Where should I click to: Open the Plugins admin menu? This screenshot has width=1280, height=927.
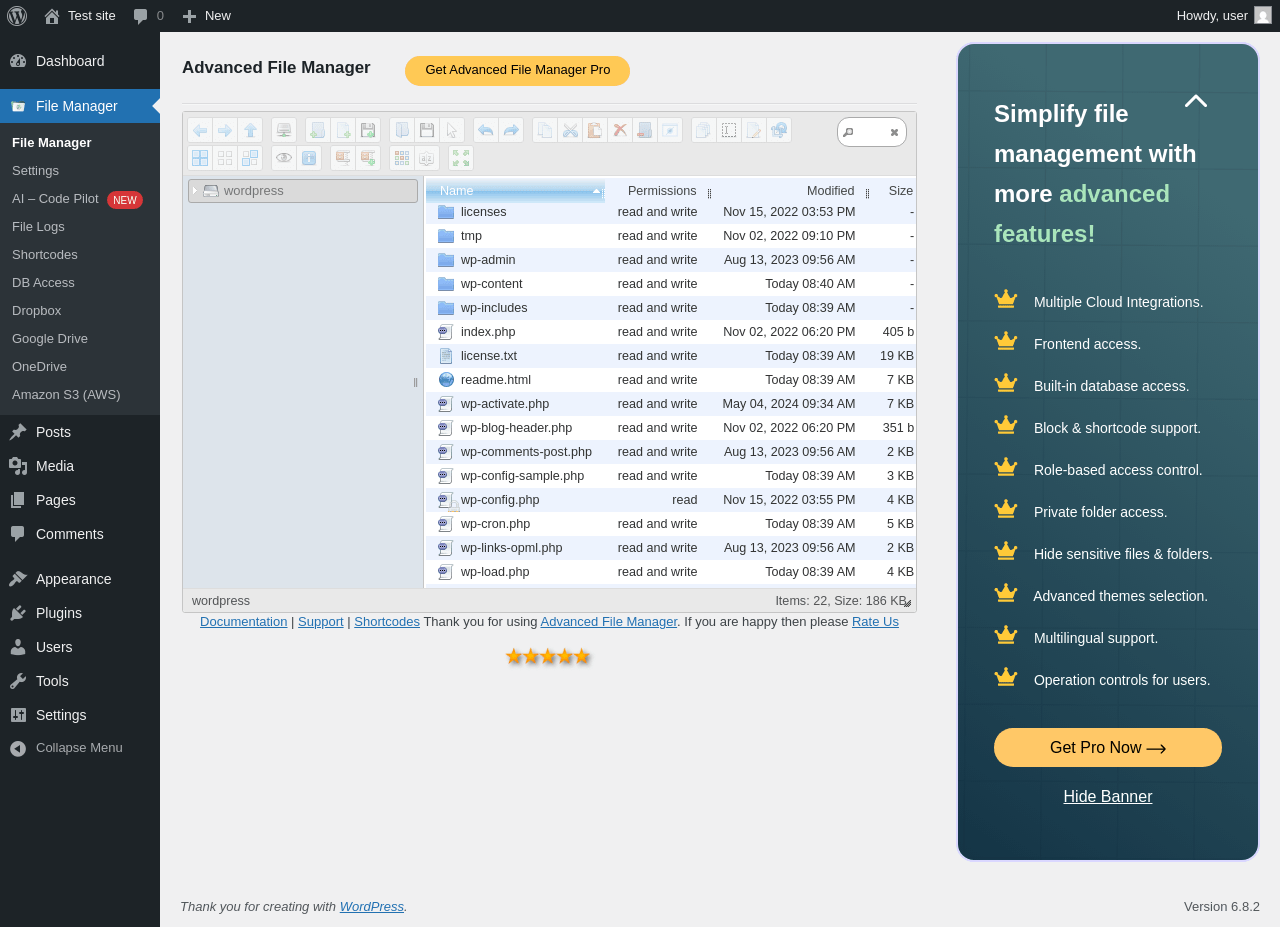(80, 613)
